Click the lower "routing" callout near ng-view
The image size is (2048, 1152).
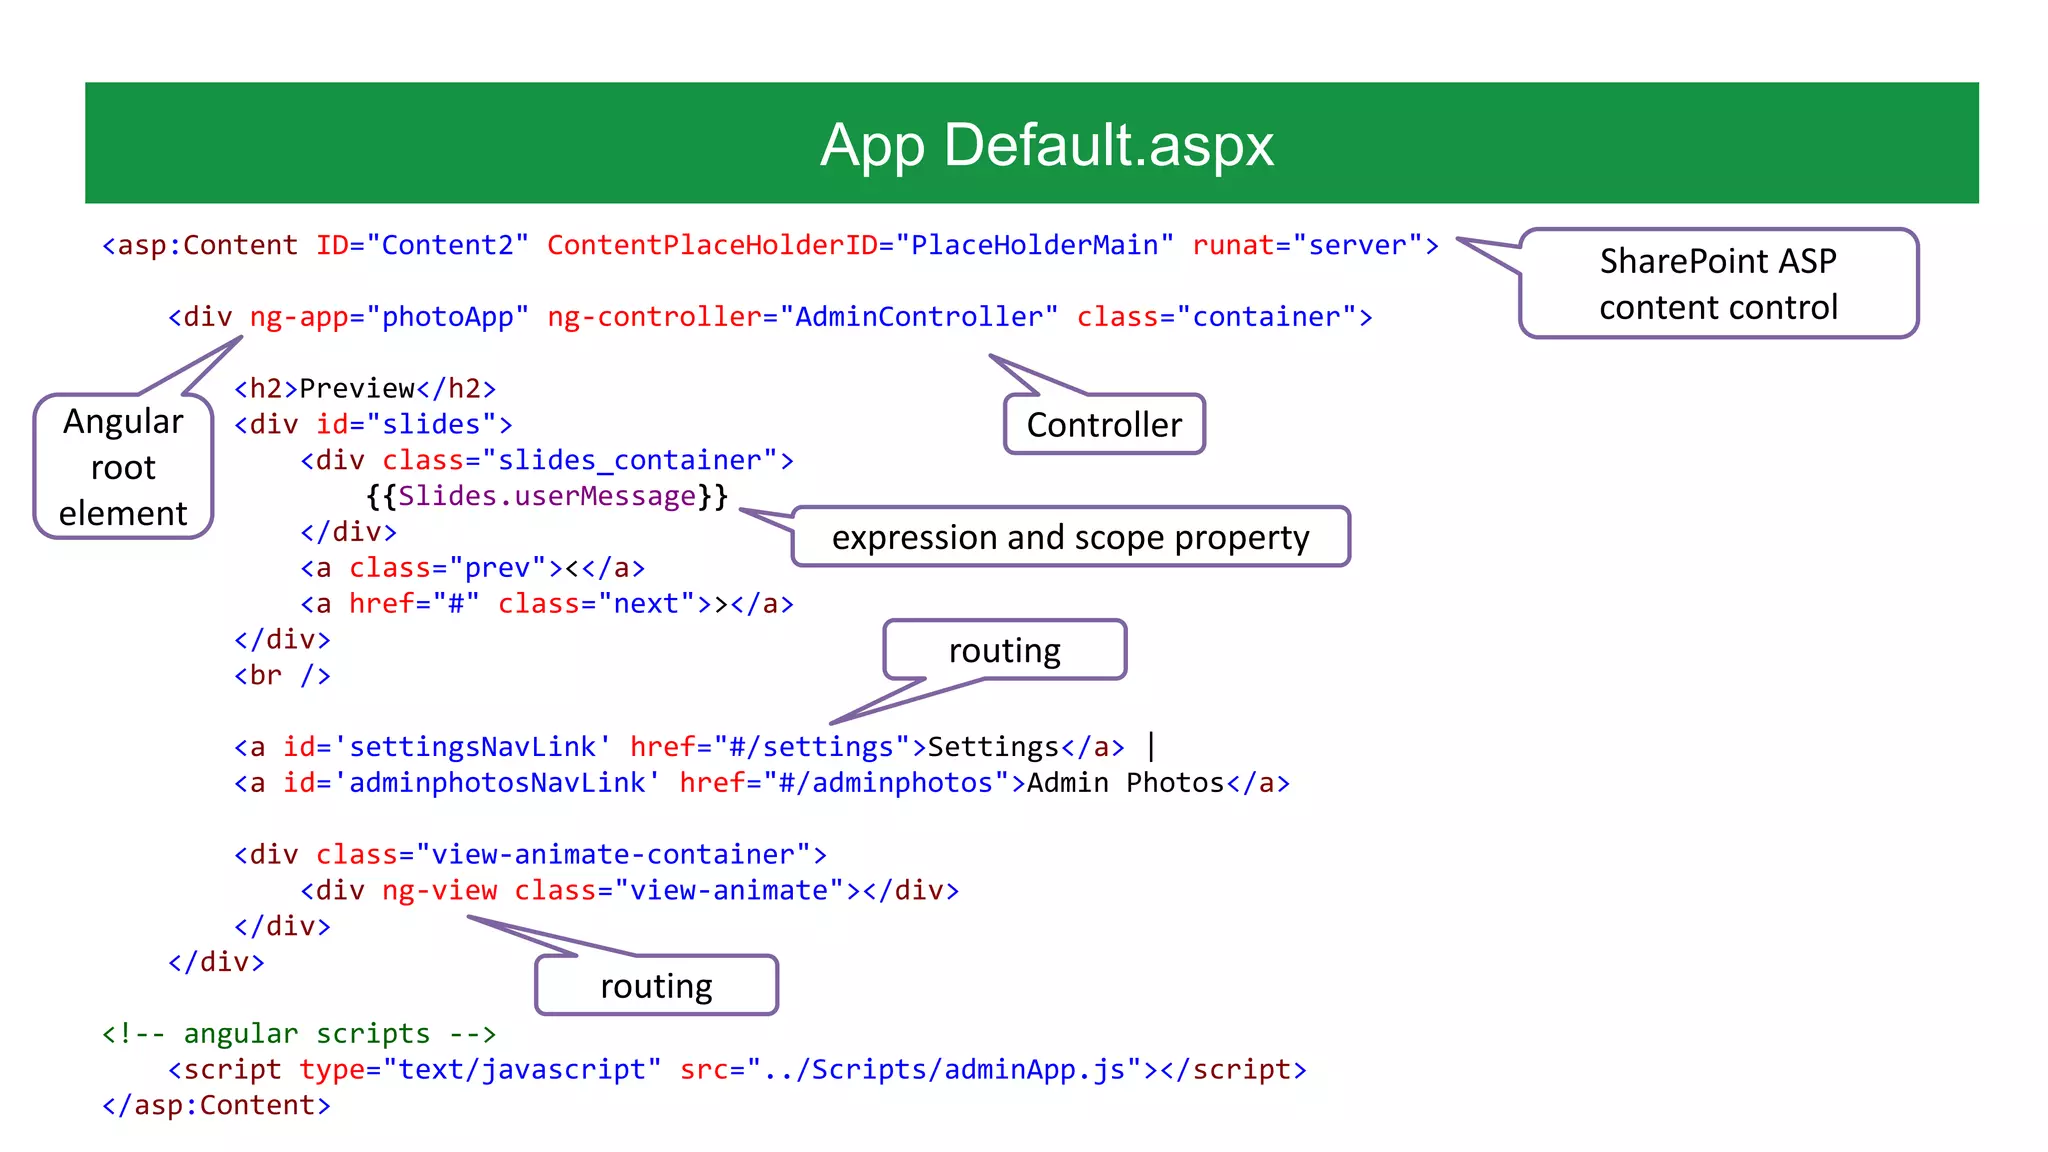tap(656, 986)
